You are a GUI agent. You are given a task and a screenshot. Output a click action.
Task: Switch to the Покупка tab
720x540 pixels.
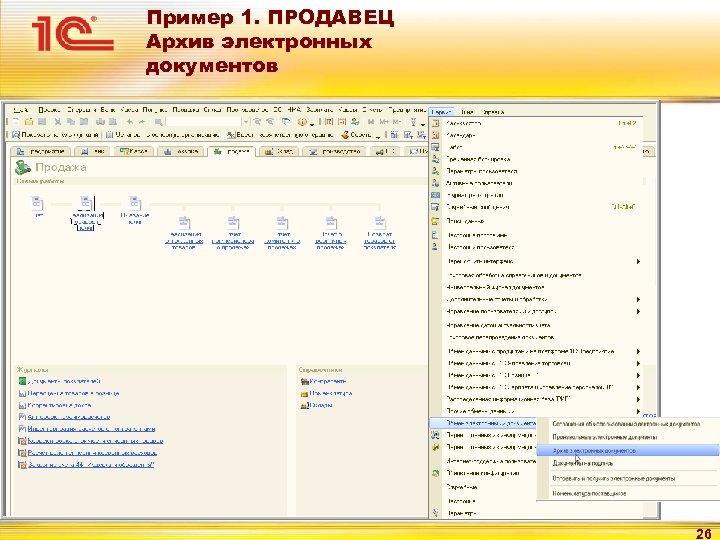point(181,151)
